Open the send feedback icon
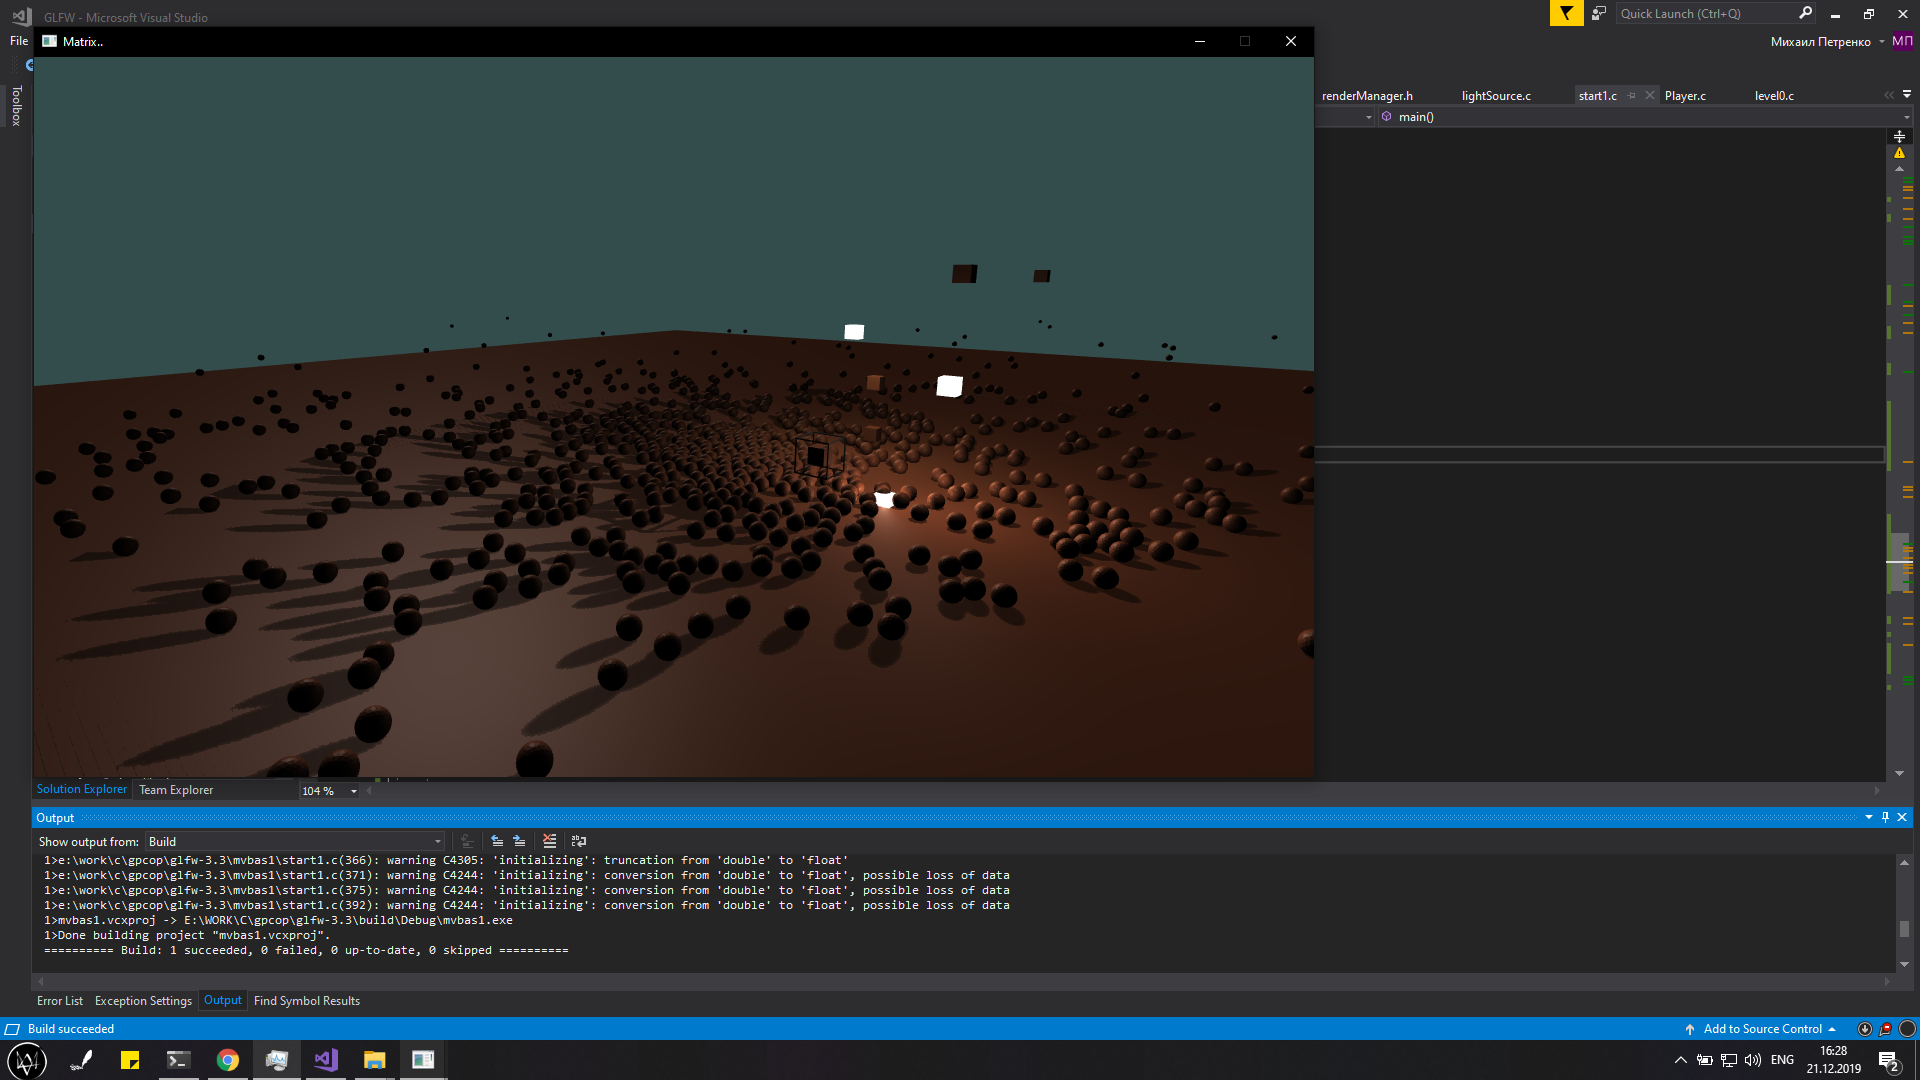The width and height of the screenshot is (1920, 1080). tap(1599, 13)
